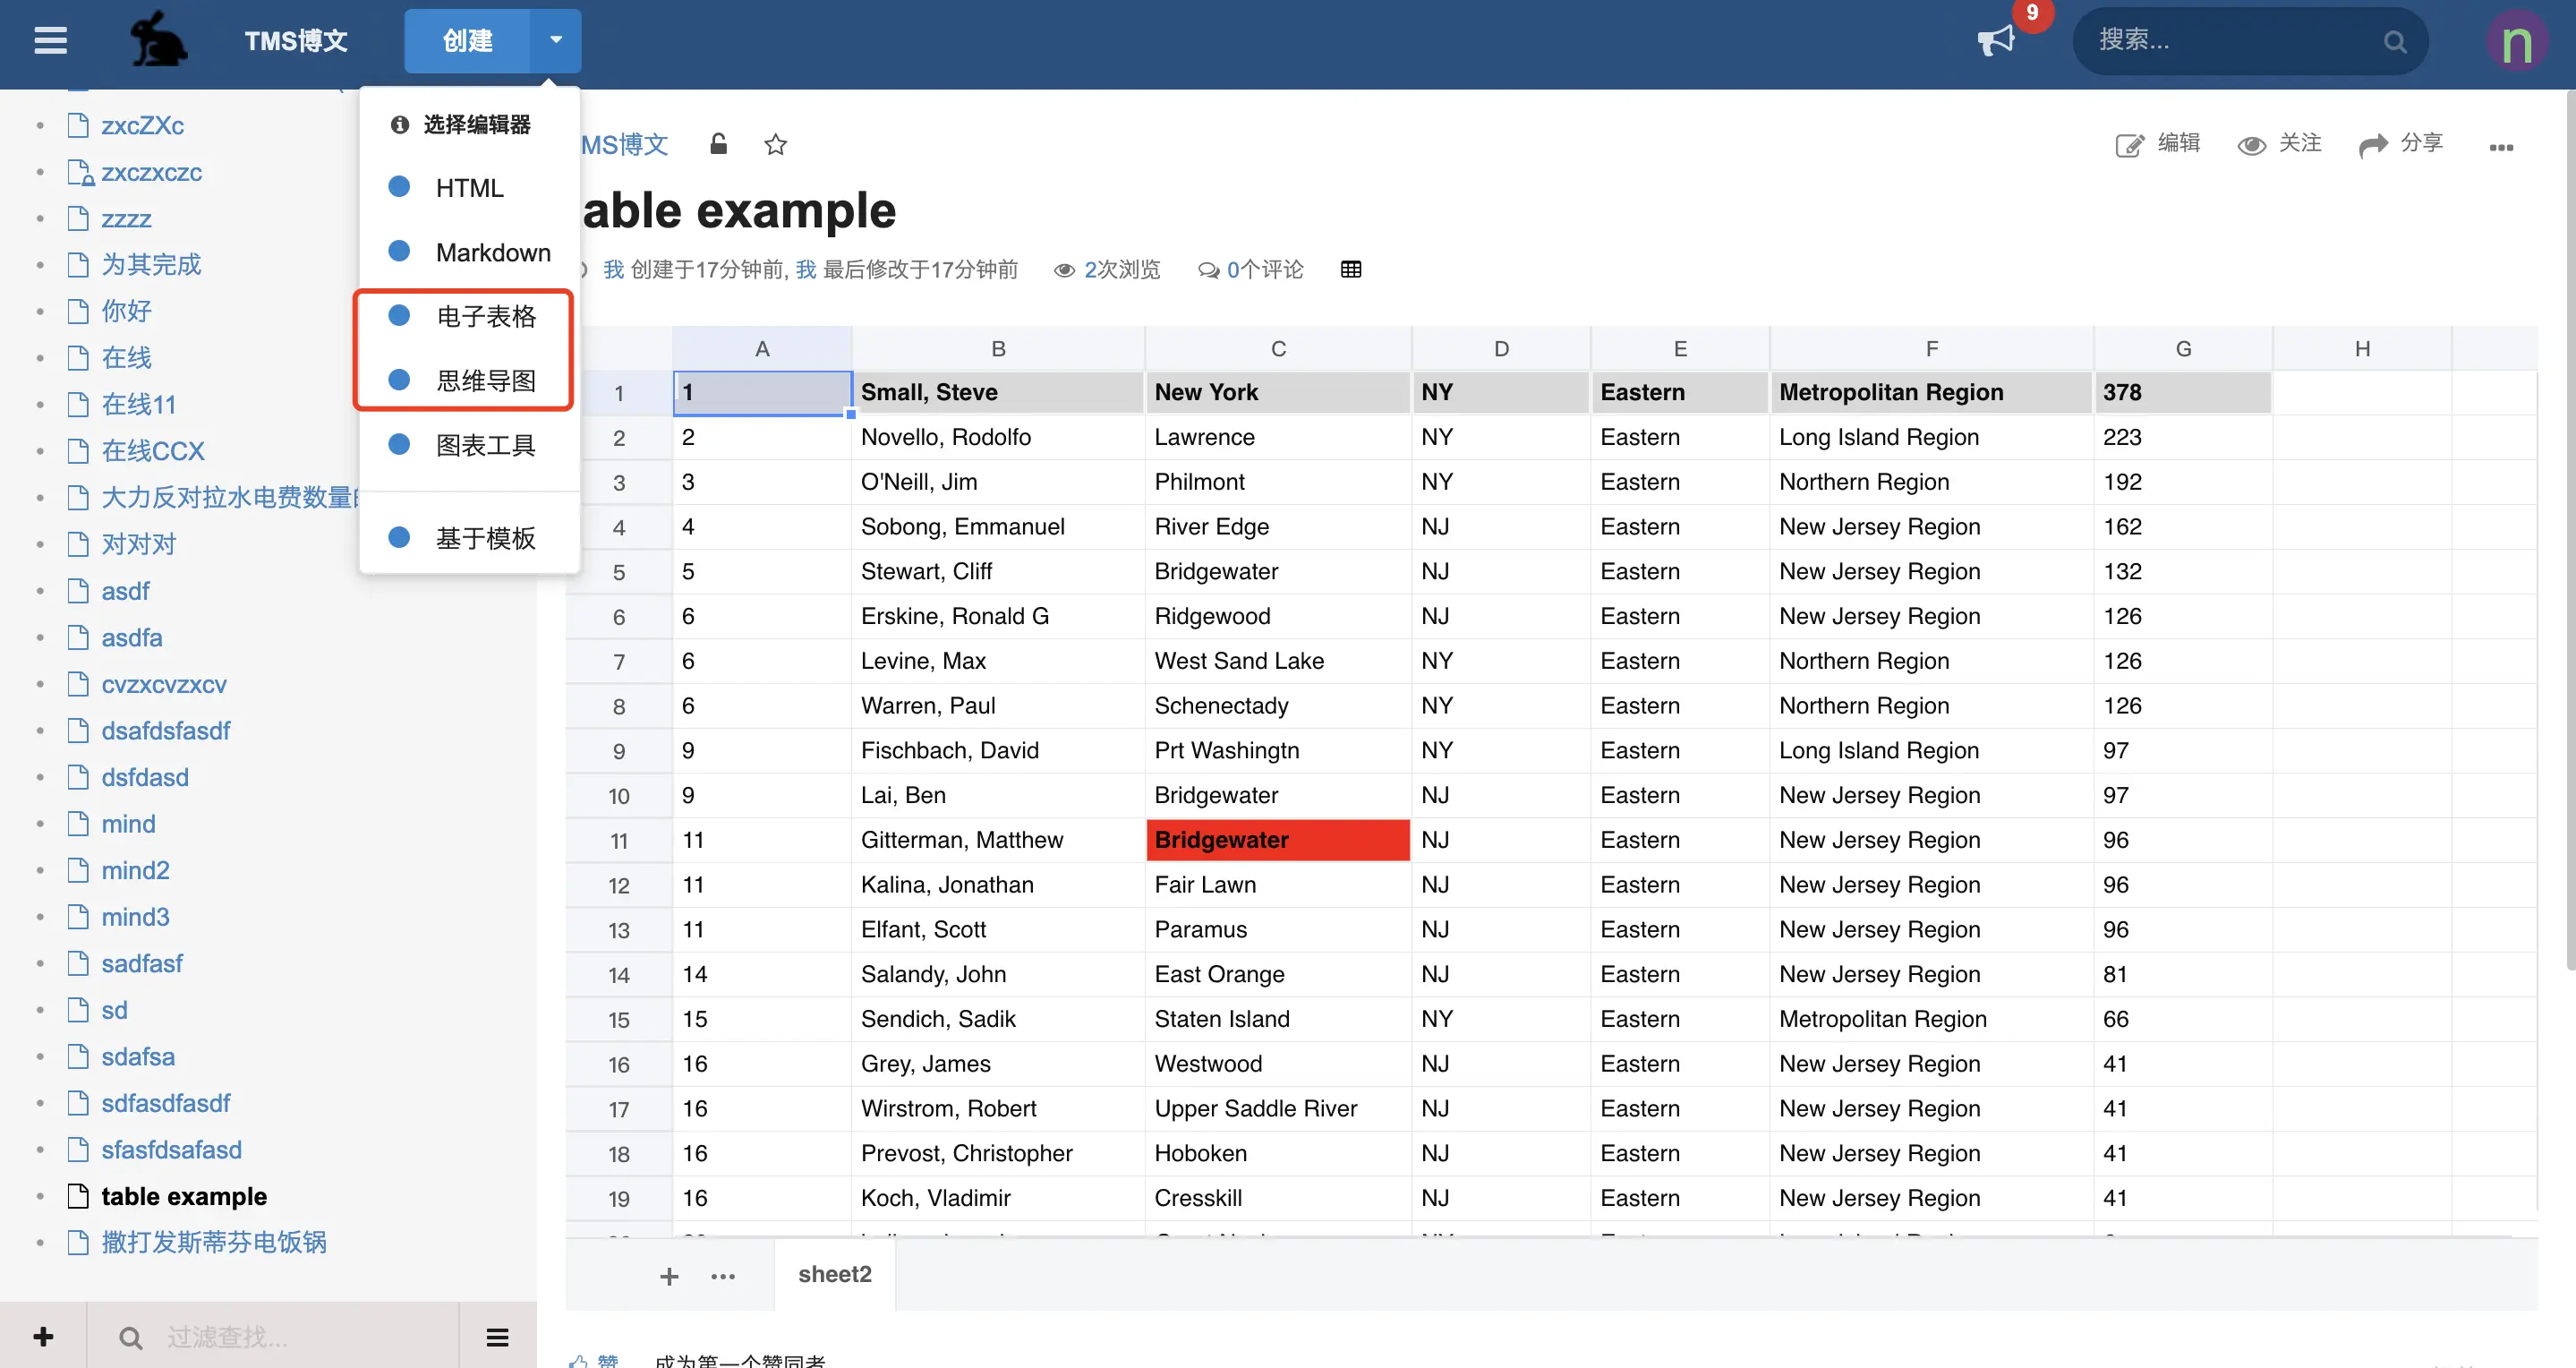Star the page with the star icon
Image resolution: width=2576 pixels, height=1368 pixels.
[775, 145]
